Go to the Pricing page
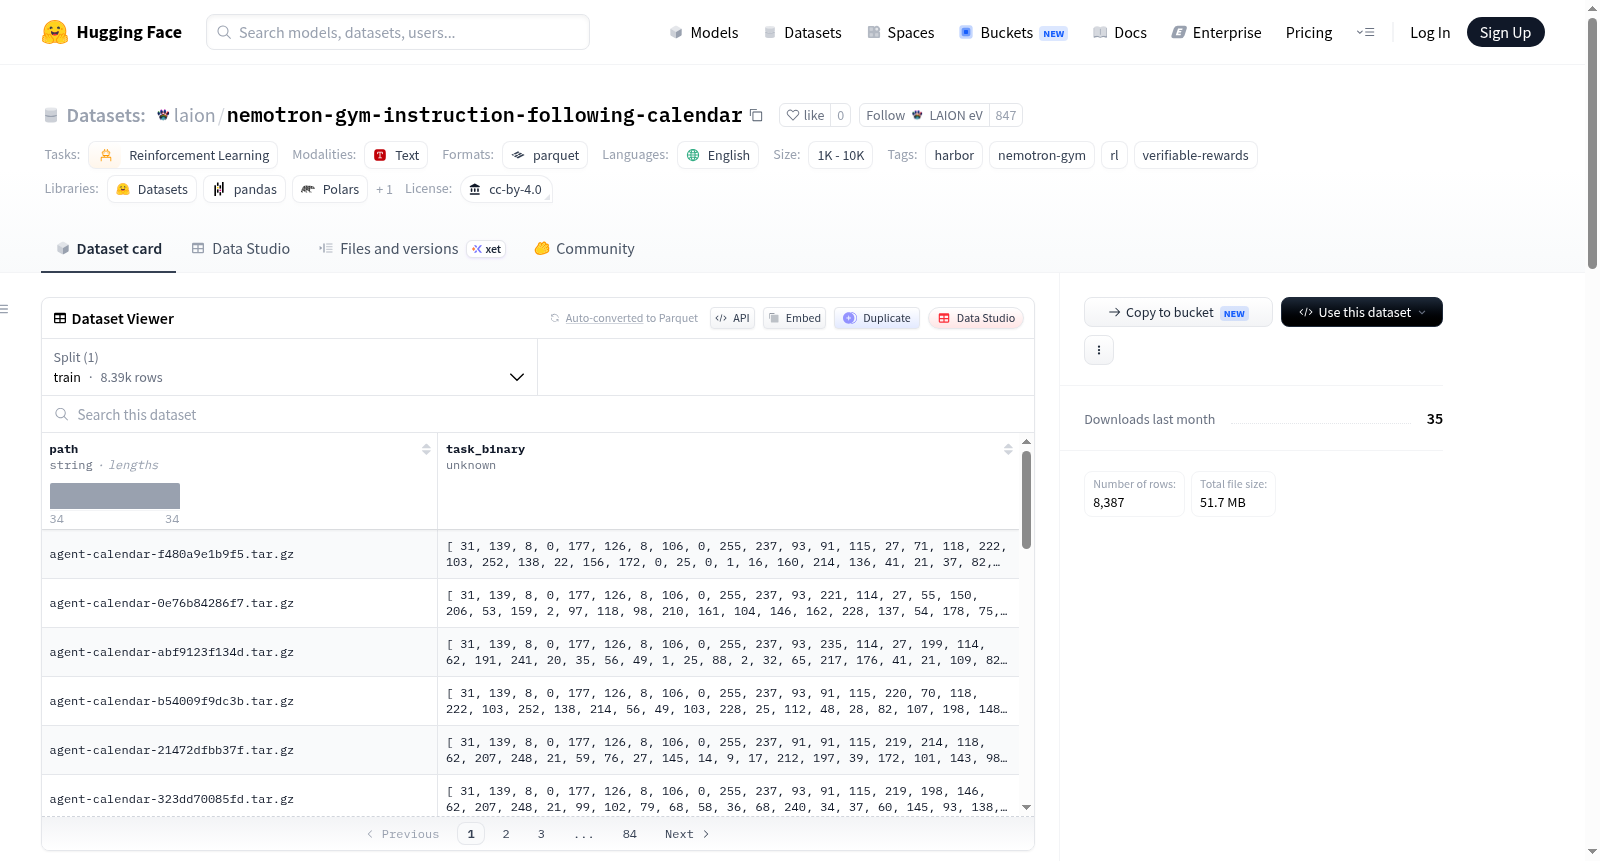This screenshot has width=1600, height=861. point(1309,33)
